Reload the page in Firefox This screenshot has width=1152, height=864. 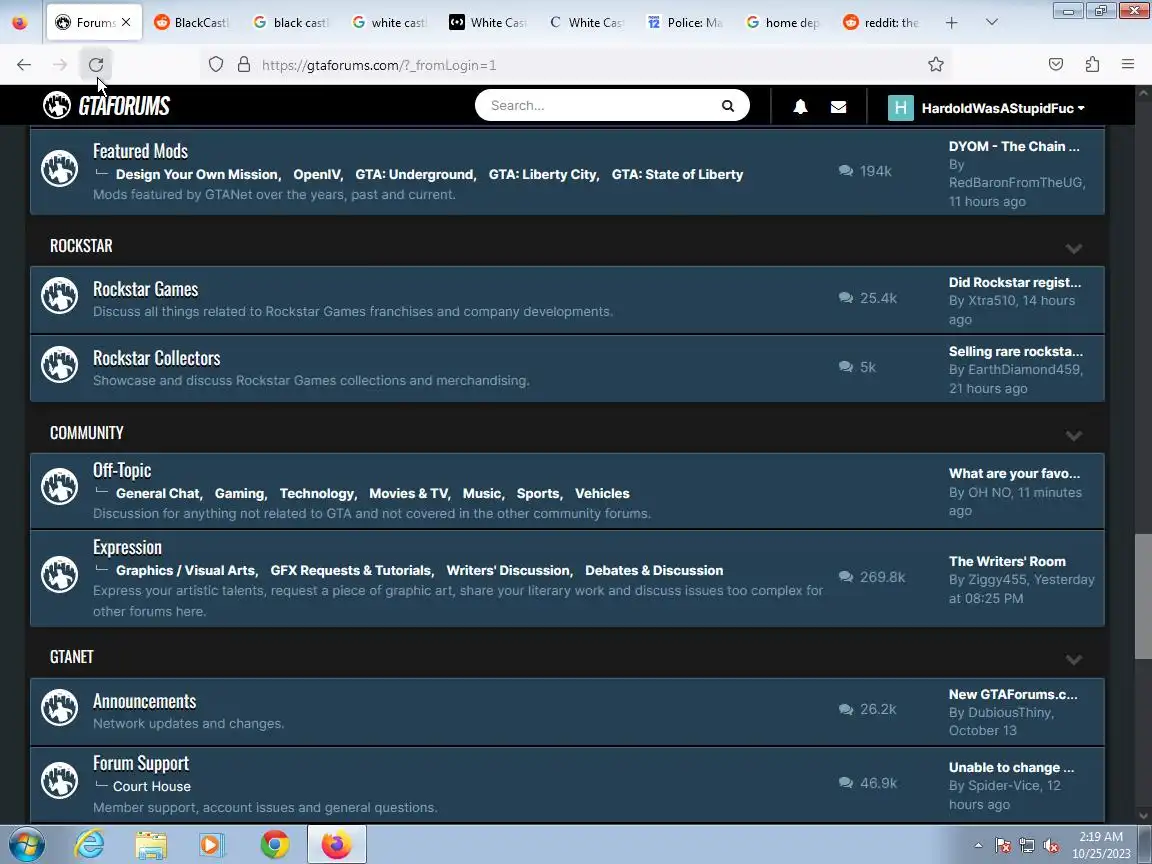click(x=96, y=65)
